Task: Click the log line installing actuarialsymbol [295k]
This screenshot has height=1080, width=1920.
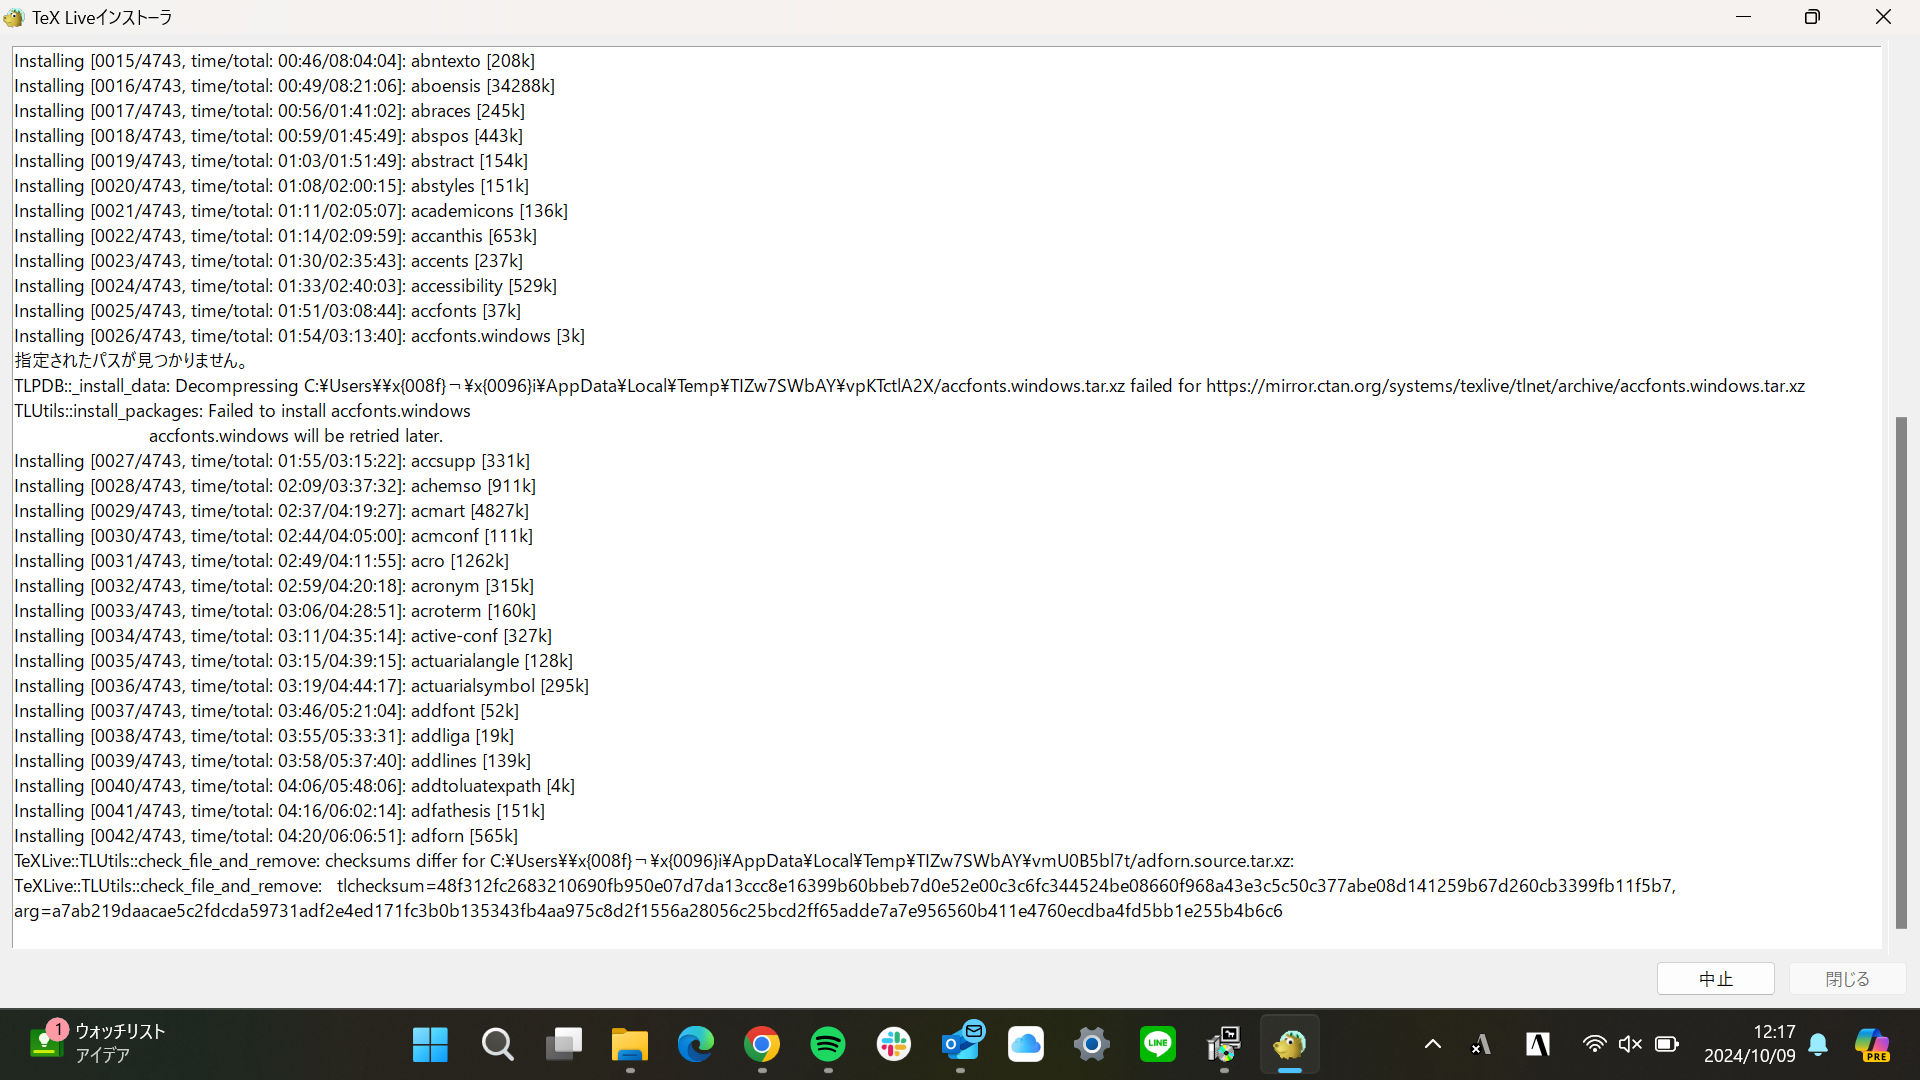Action: click(x=301, y=686)
